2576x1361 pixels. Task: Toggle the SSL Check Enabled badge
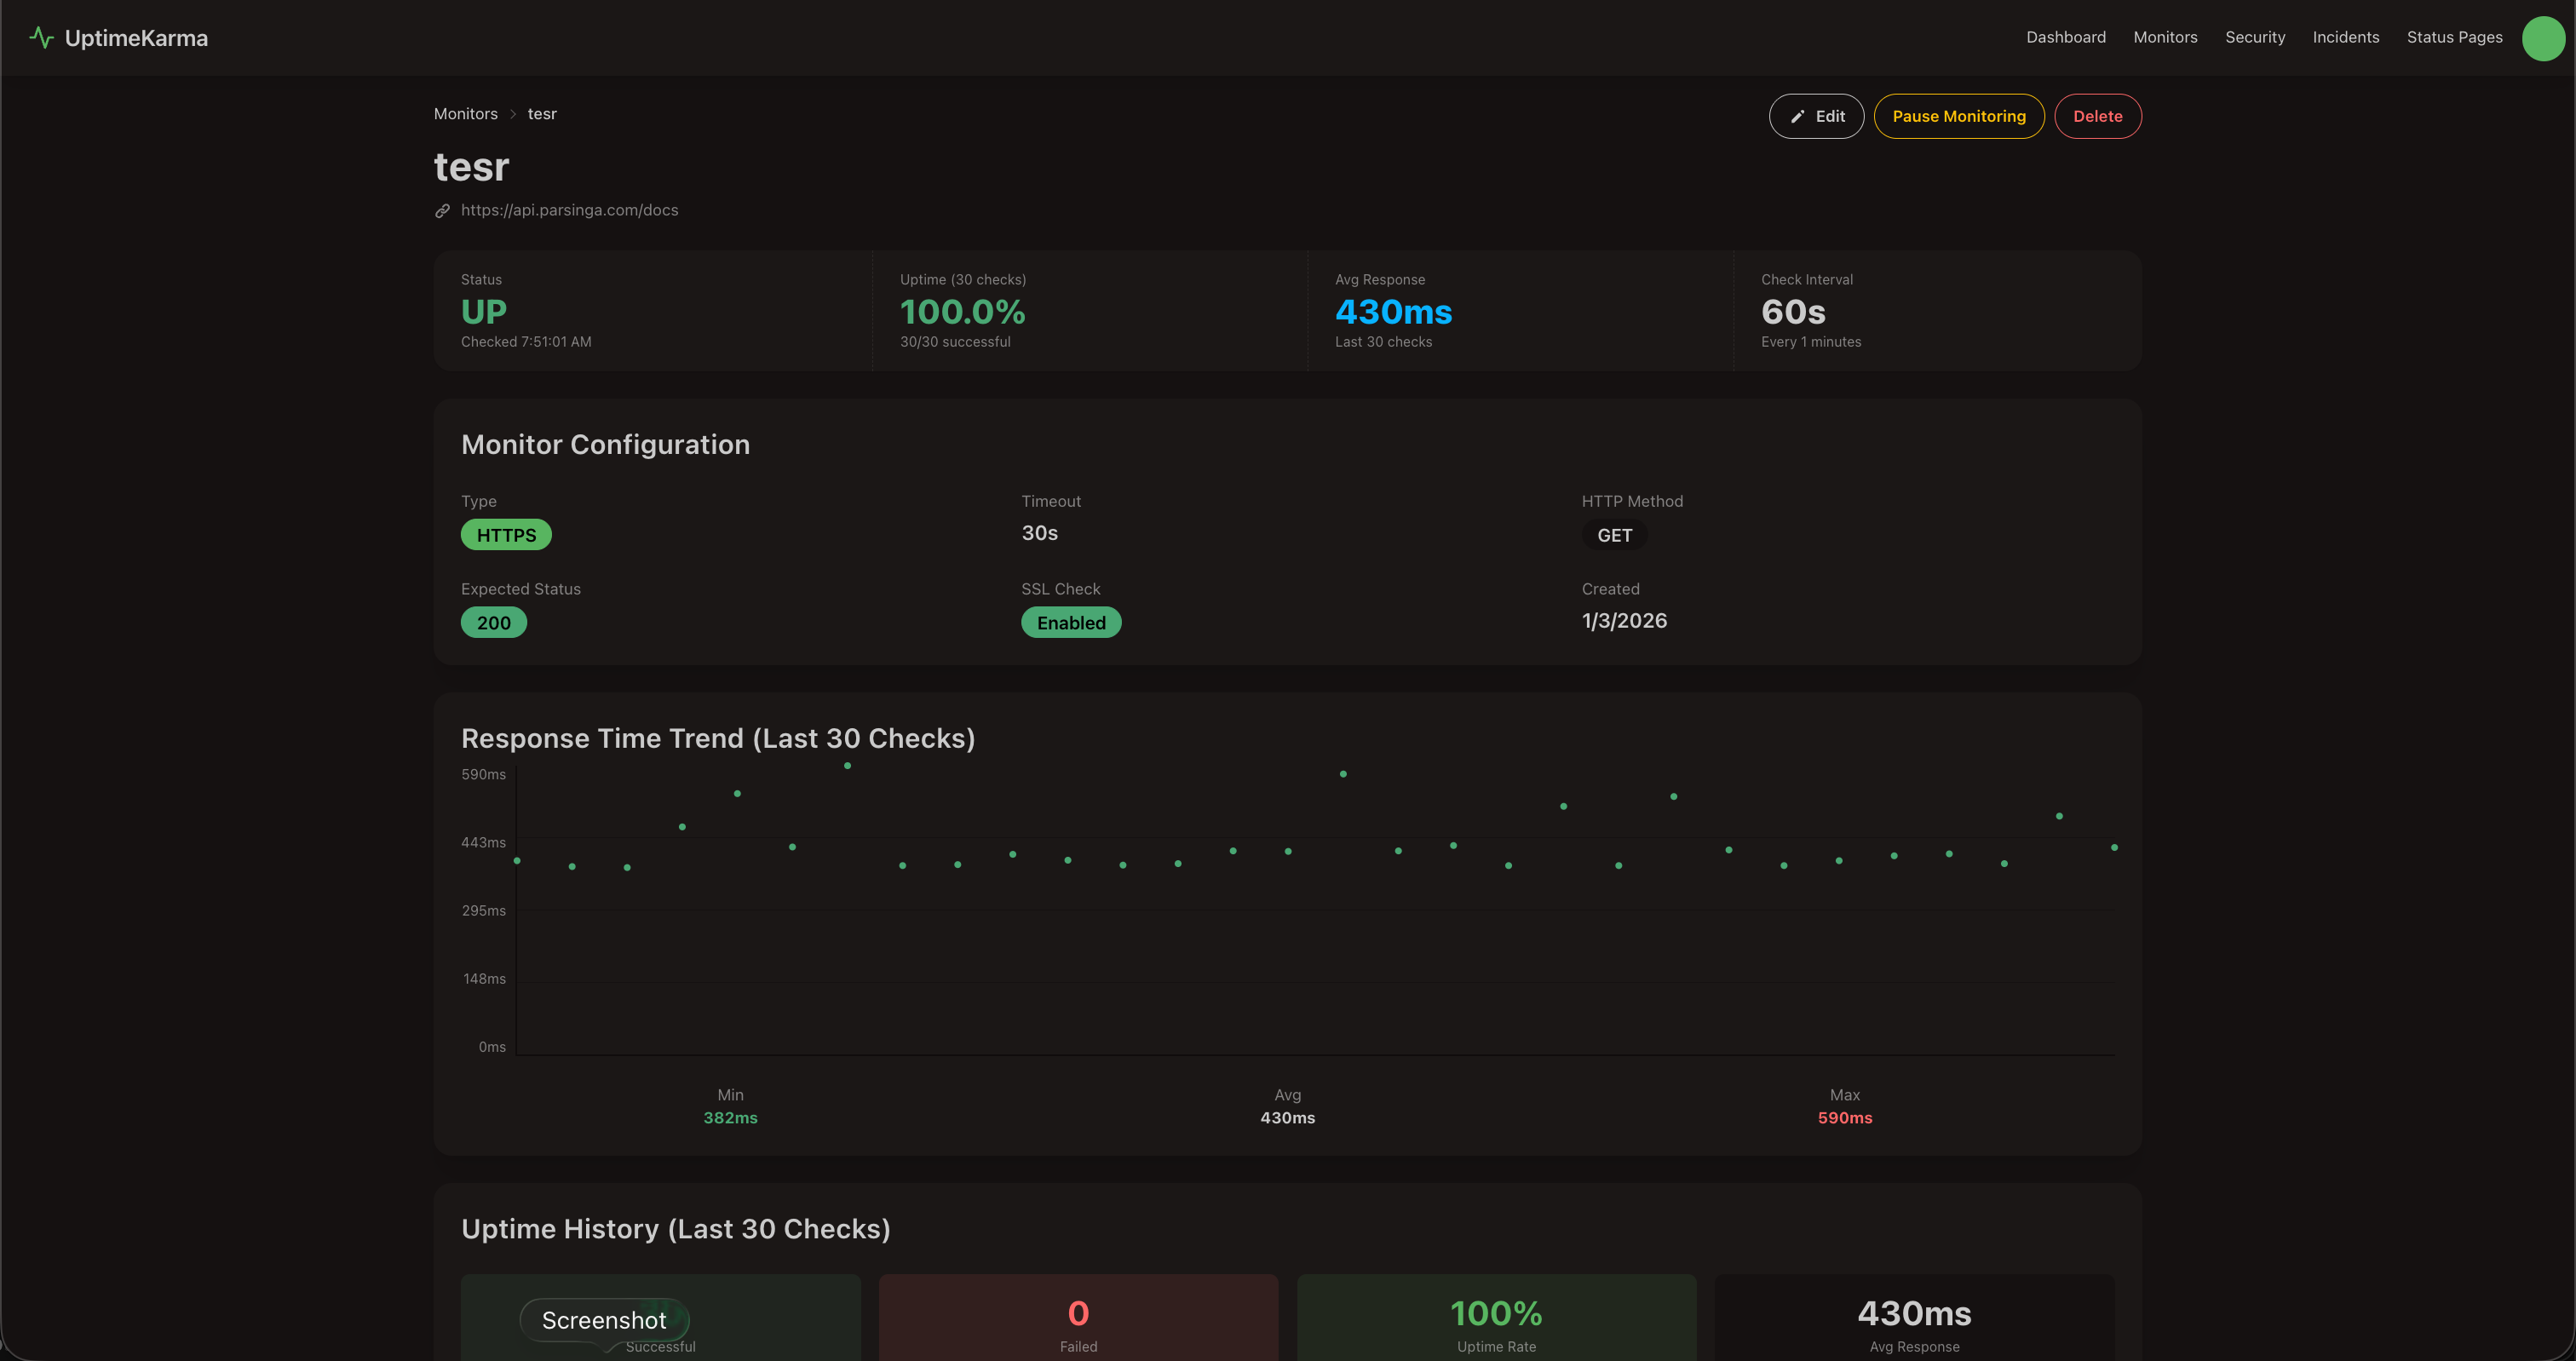click(x=1071, y=622)
